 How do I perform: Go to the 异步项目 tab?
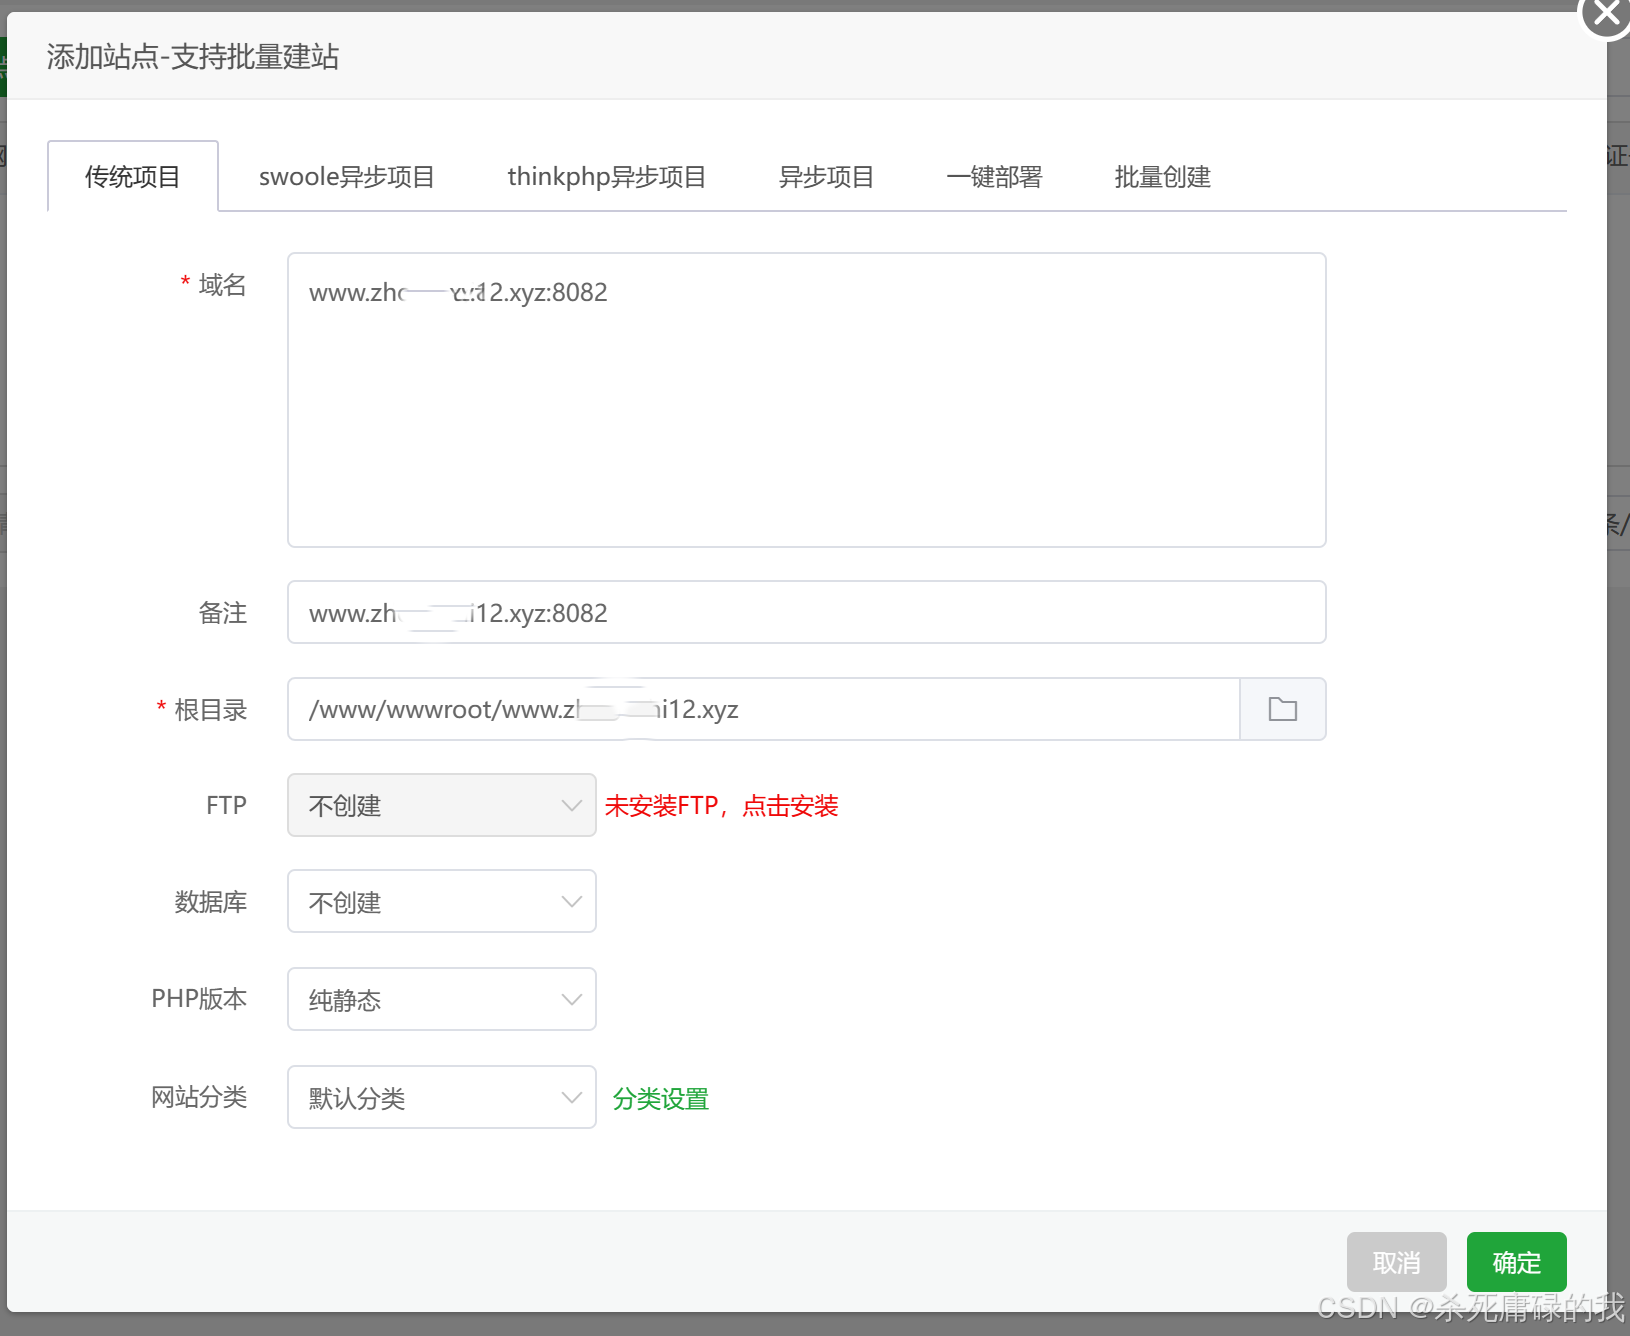(x=826, y=177)
